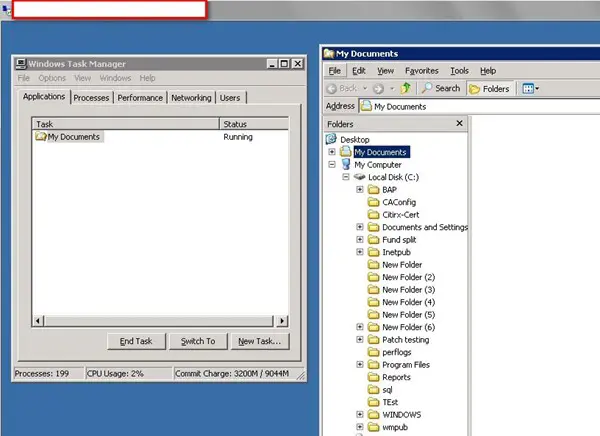Screen dimensions: 600x436
Task: Expand the Documents and Settings folder
Action: point(360,227)
